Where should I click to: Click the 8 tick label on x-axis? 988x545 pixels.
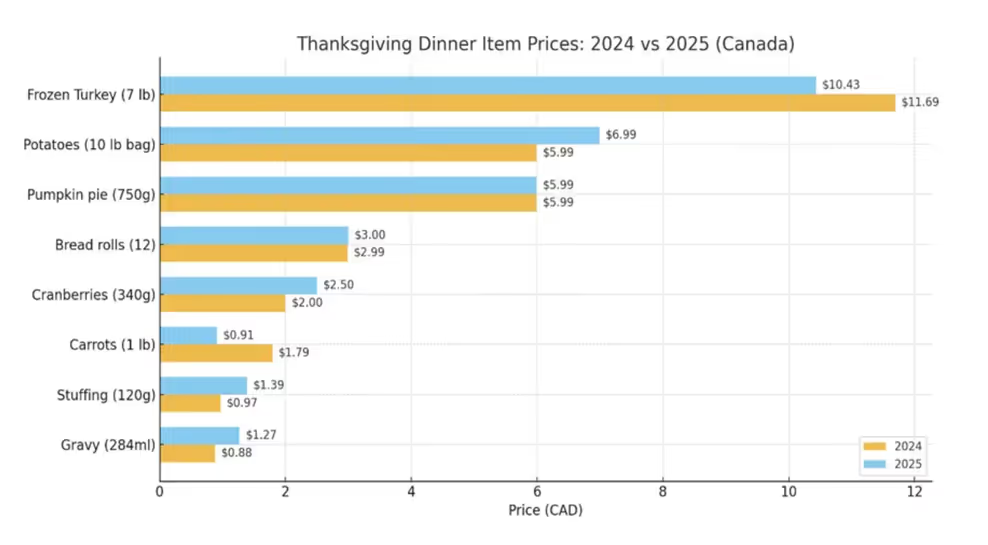coord(662,491)
